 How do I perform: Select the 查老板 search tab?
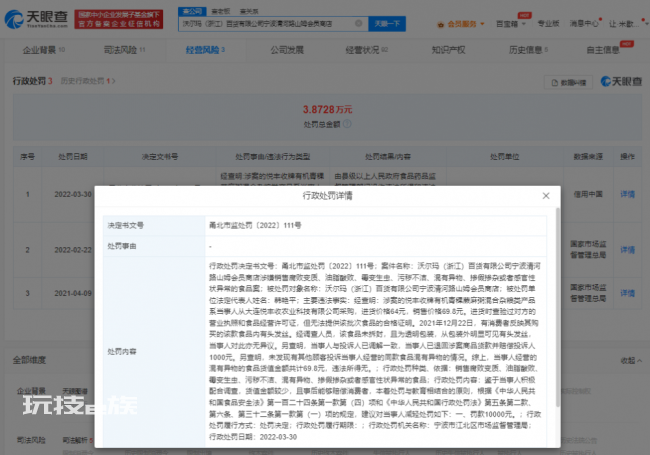221,11
